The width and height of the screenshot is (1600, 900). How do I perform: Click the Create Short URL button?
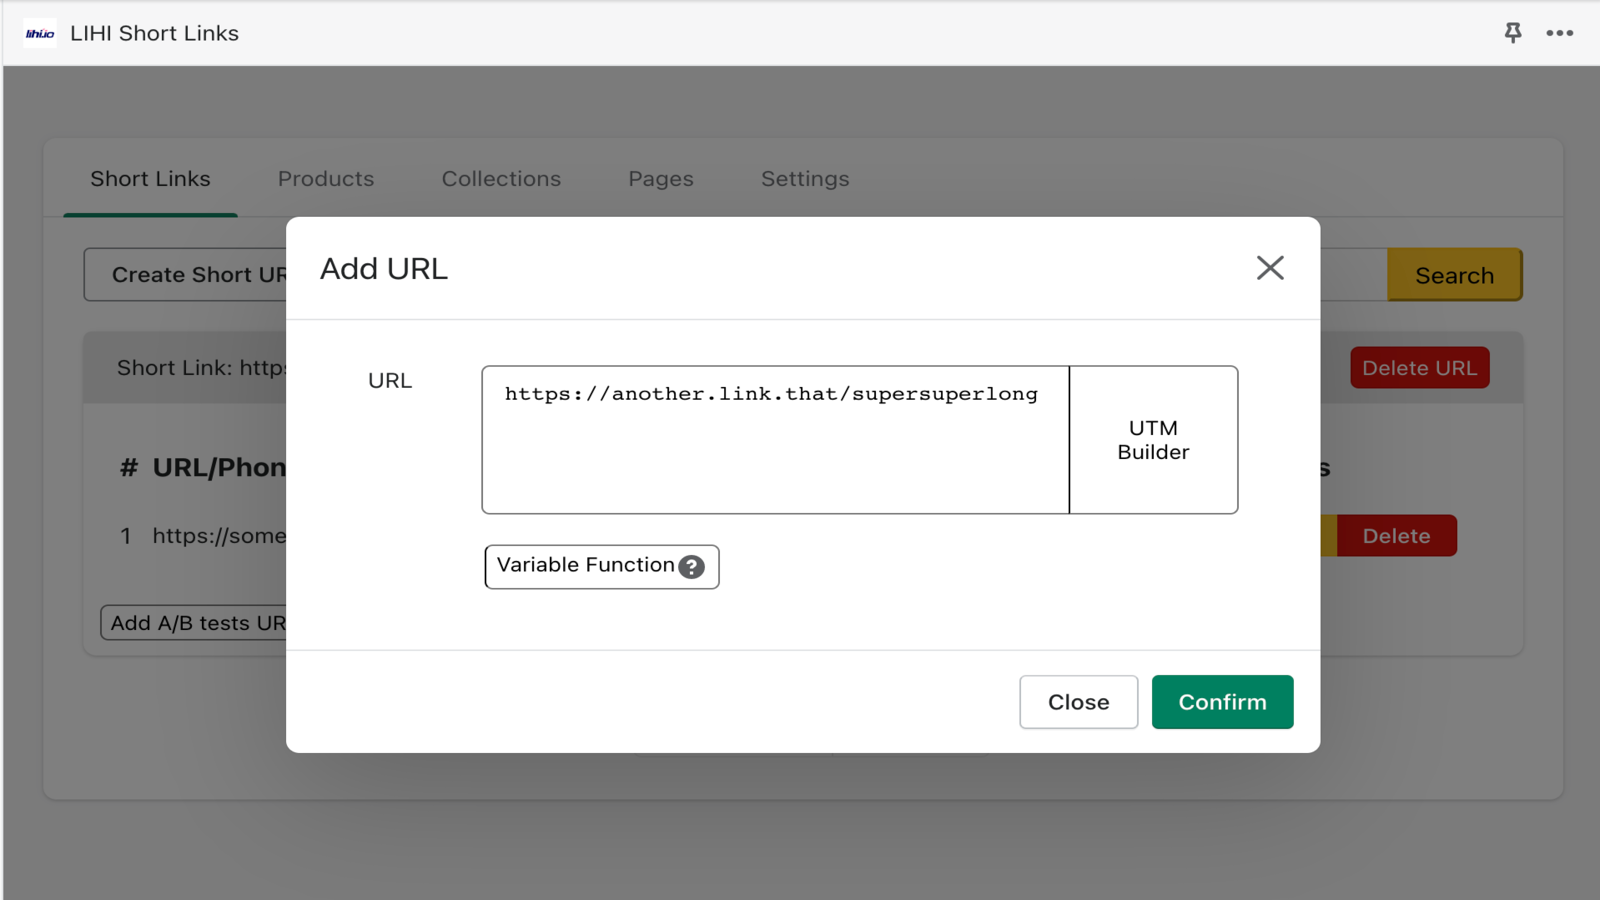186,275
